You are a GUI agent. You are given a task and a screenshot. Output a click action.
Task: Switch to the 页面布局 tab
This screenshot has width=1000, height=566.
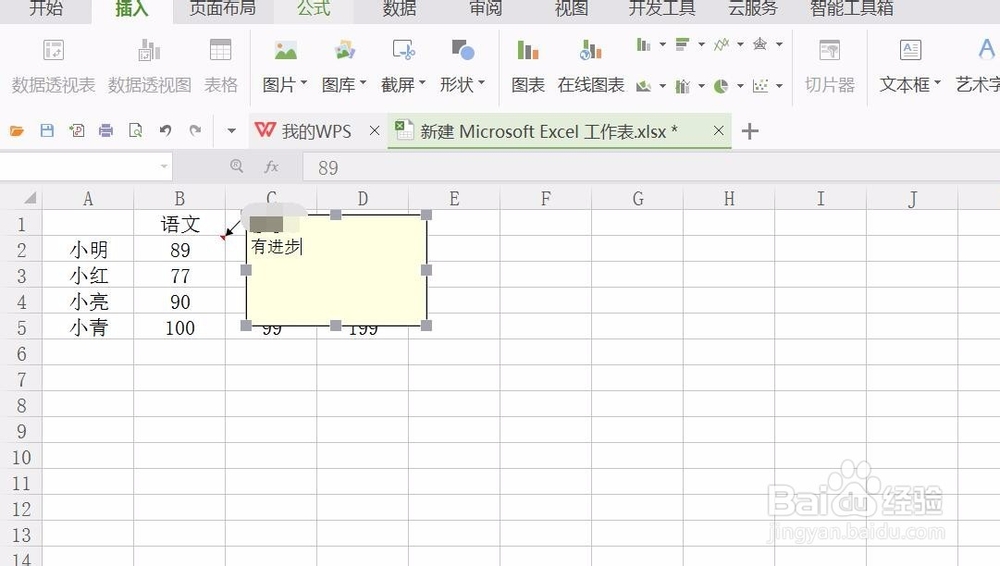coord(223,8)
